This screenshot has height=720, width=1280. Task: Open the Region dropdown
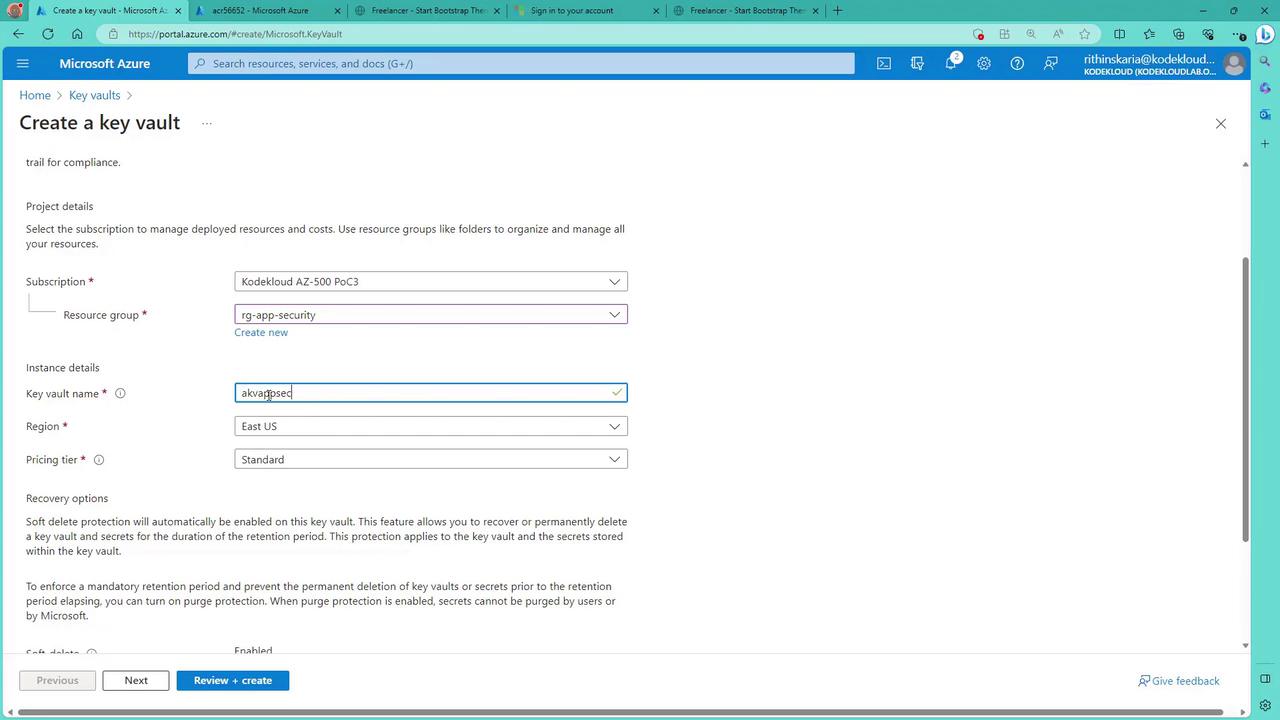tap(431, 427)
